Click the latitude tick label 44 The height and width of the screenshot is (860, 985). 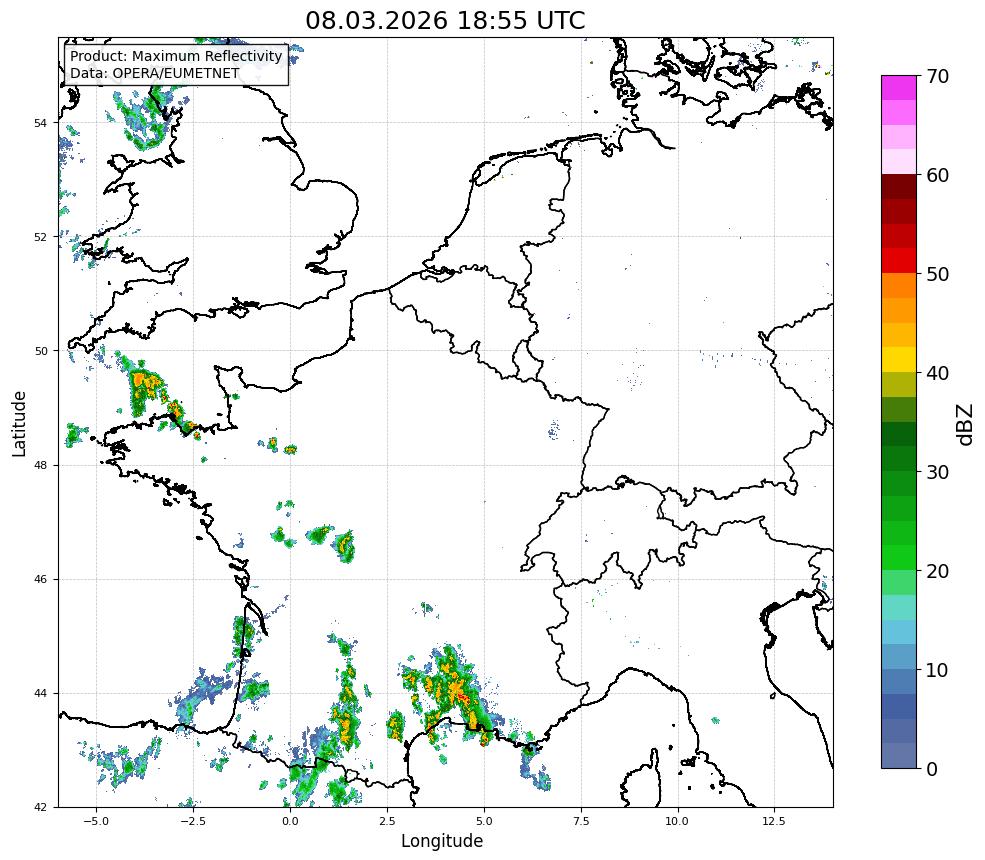40,694
